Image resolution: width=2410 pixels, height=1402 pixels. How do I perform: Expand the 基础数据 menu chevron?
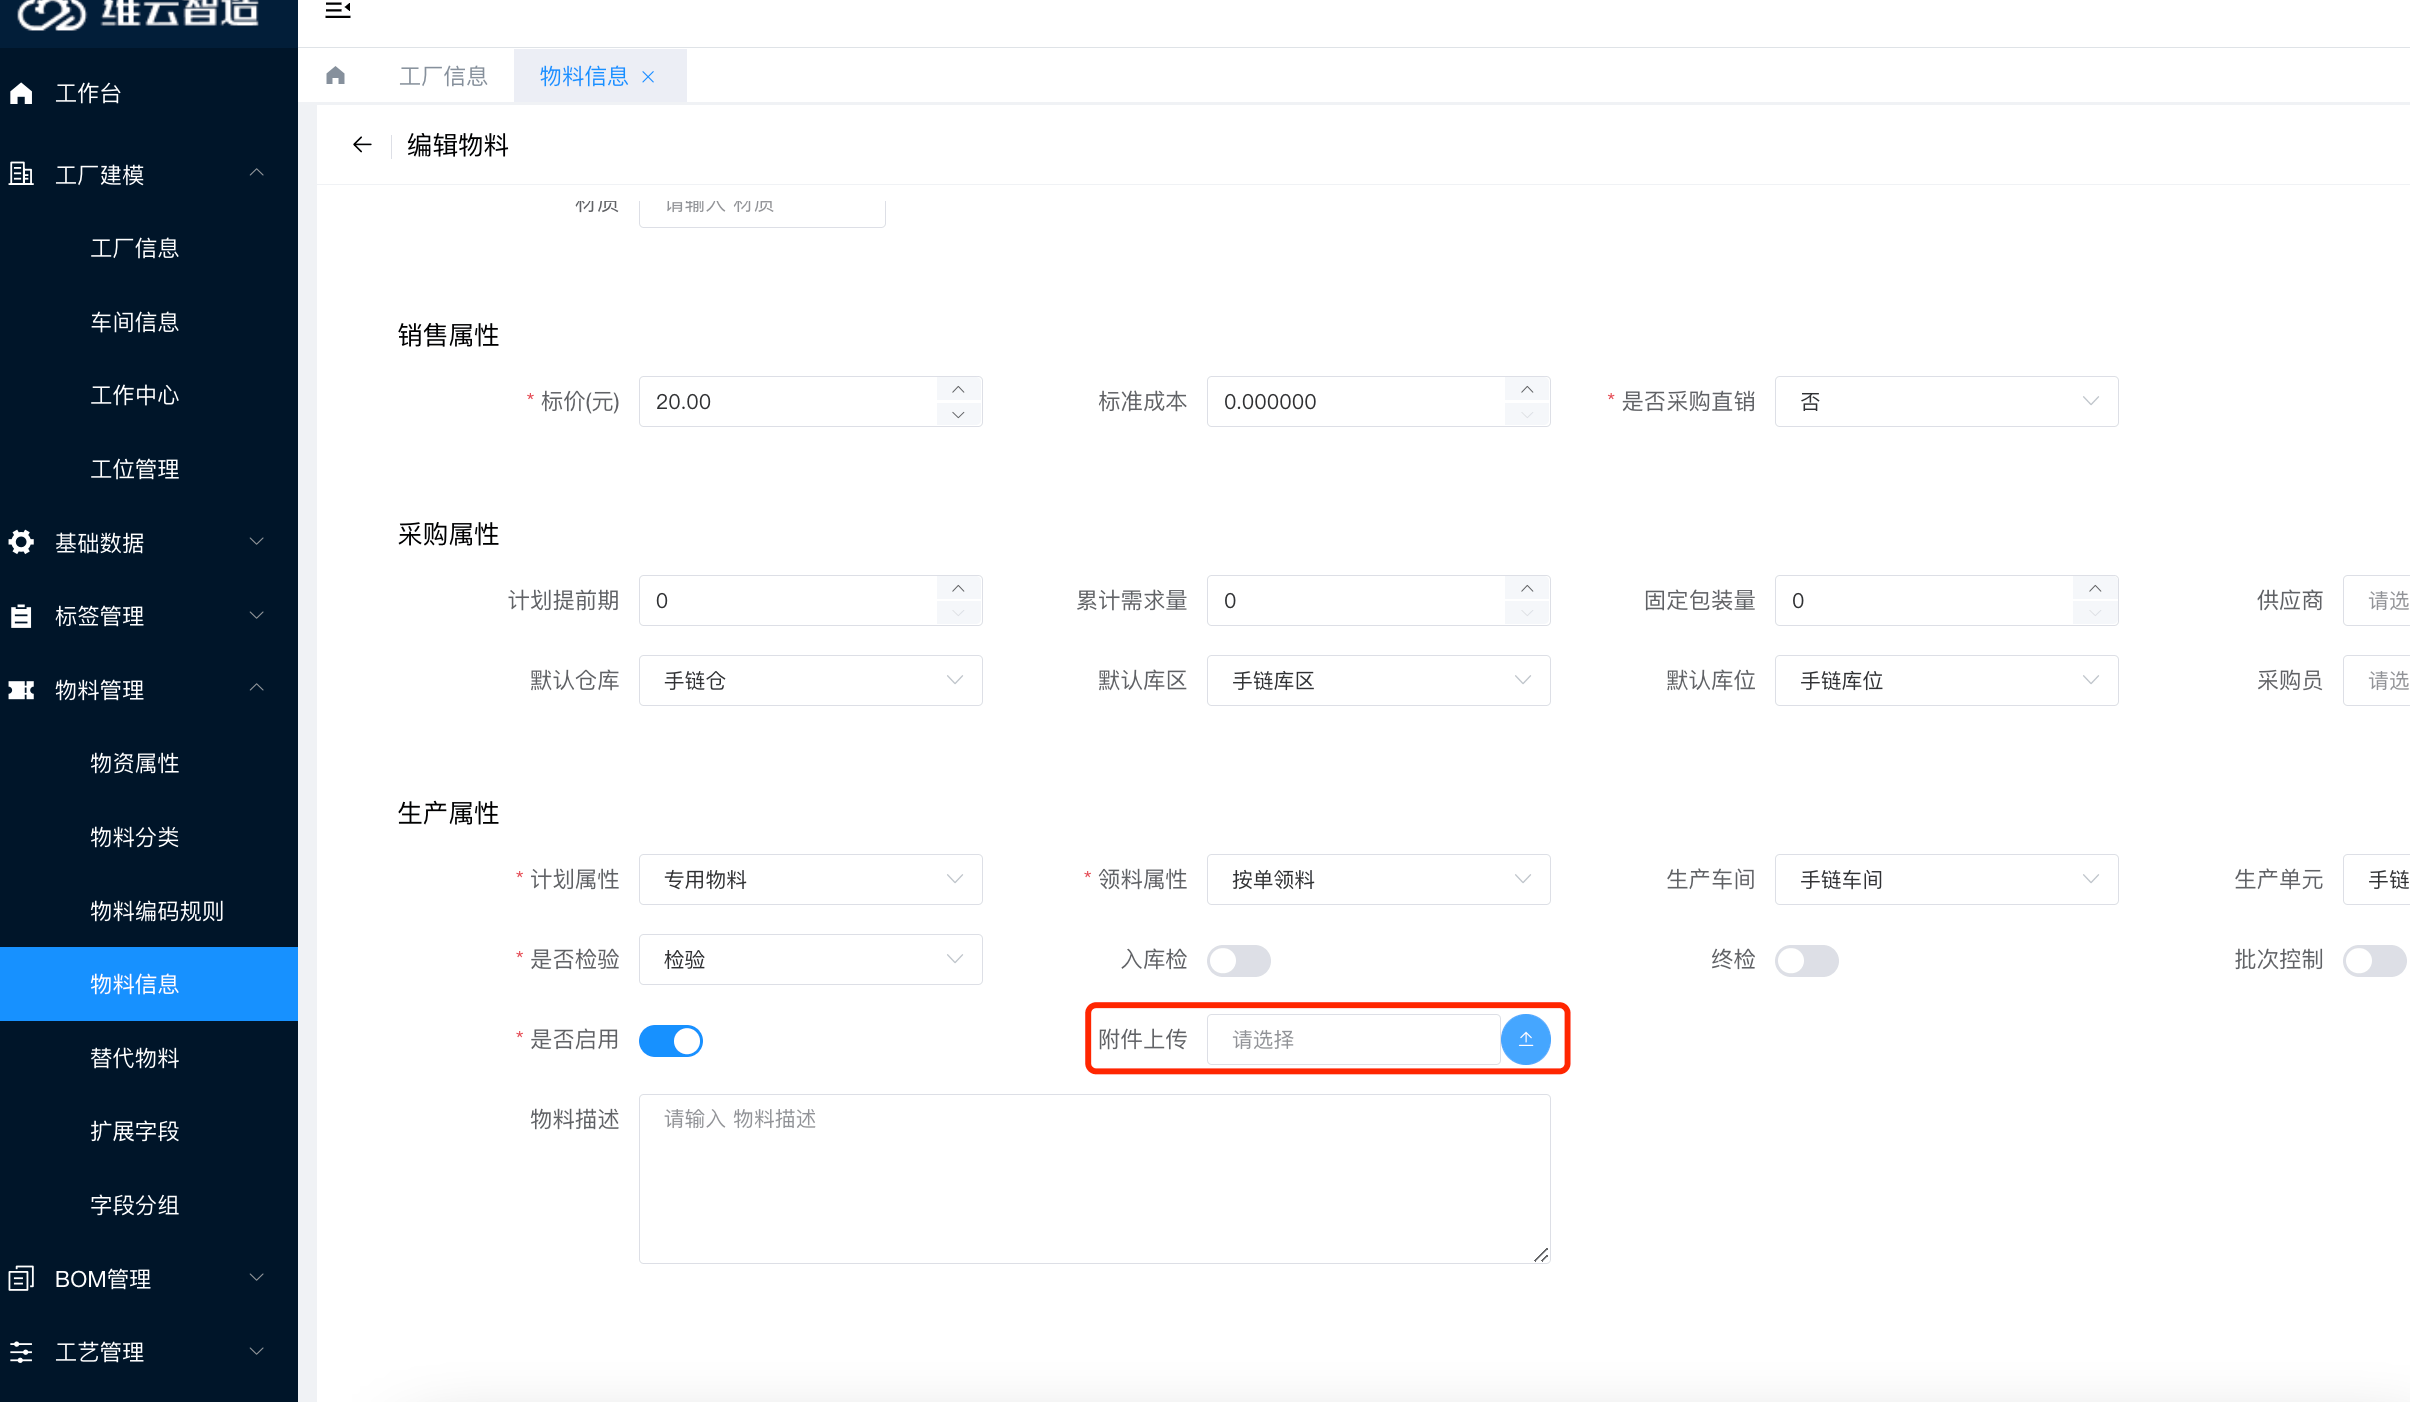[x=256, y=541]
